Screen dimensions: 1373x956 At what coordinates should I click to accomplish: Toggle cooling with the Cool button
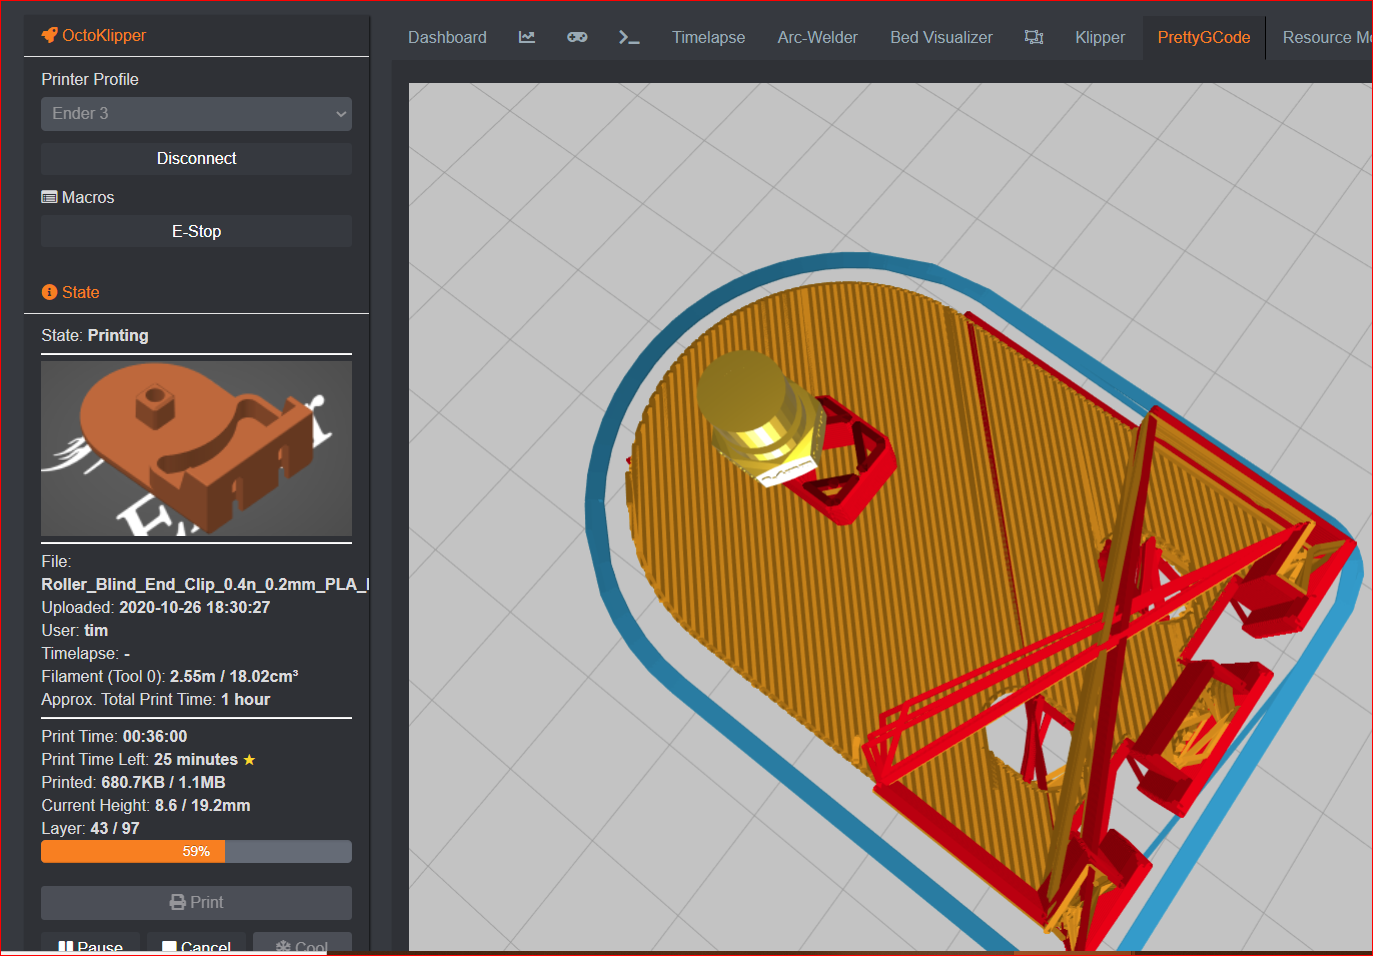(302, 946)
